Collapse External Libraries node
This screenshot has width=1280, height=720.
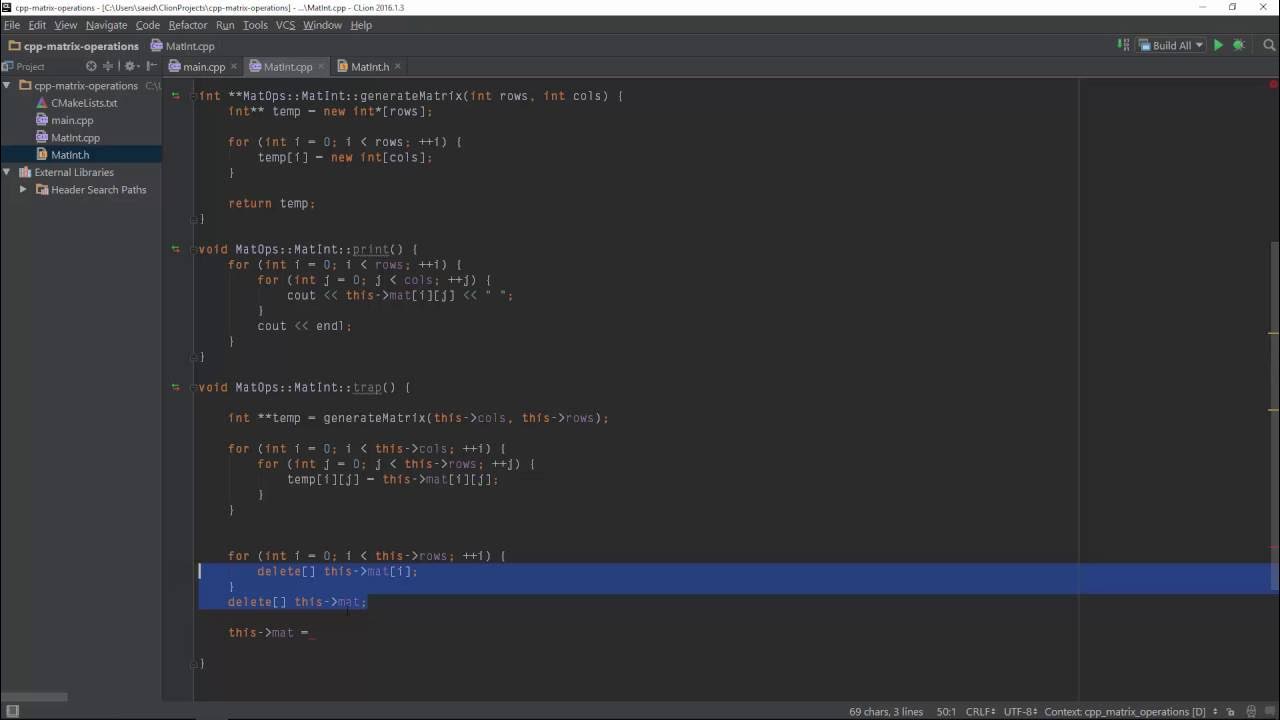7,172
